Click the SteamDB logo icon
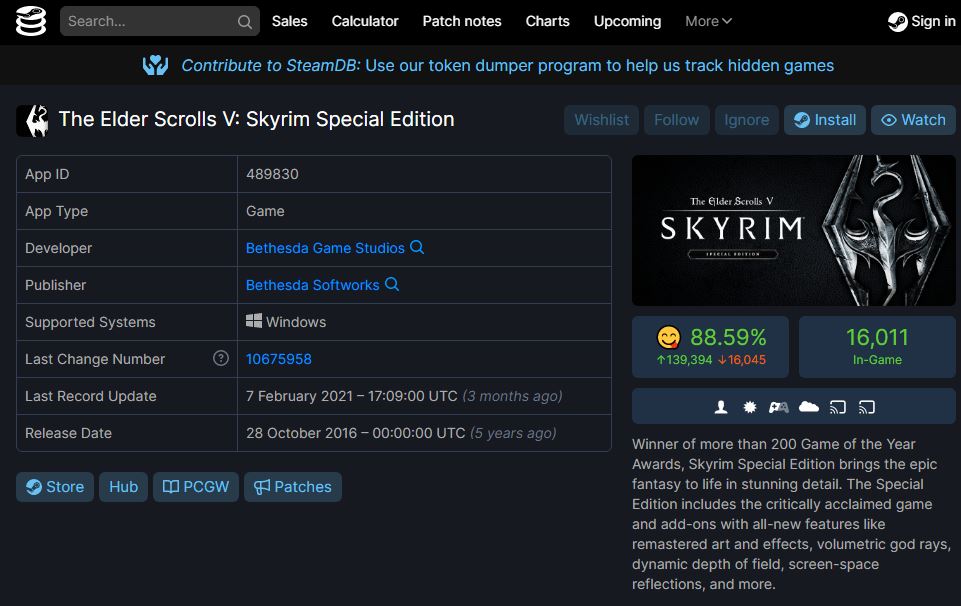This screenshot has width=961, height=606. click(x=31, y=21)
